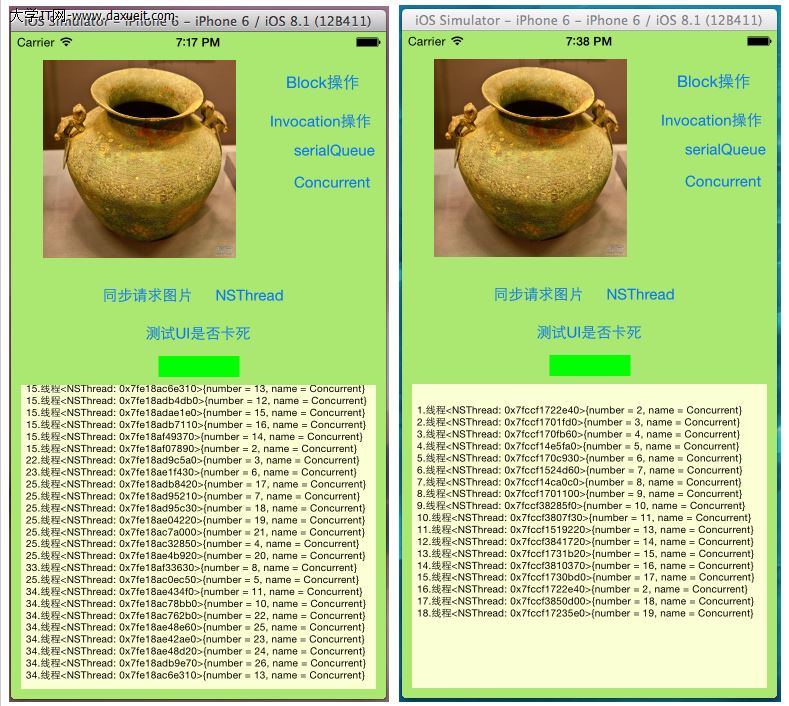This screenshot has height=706, width=789.
Task: Click right log line 10.线程 number = 11
Action: 584,518
